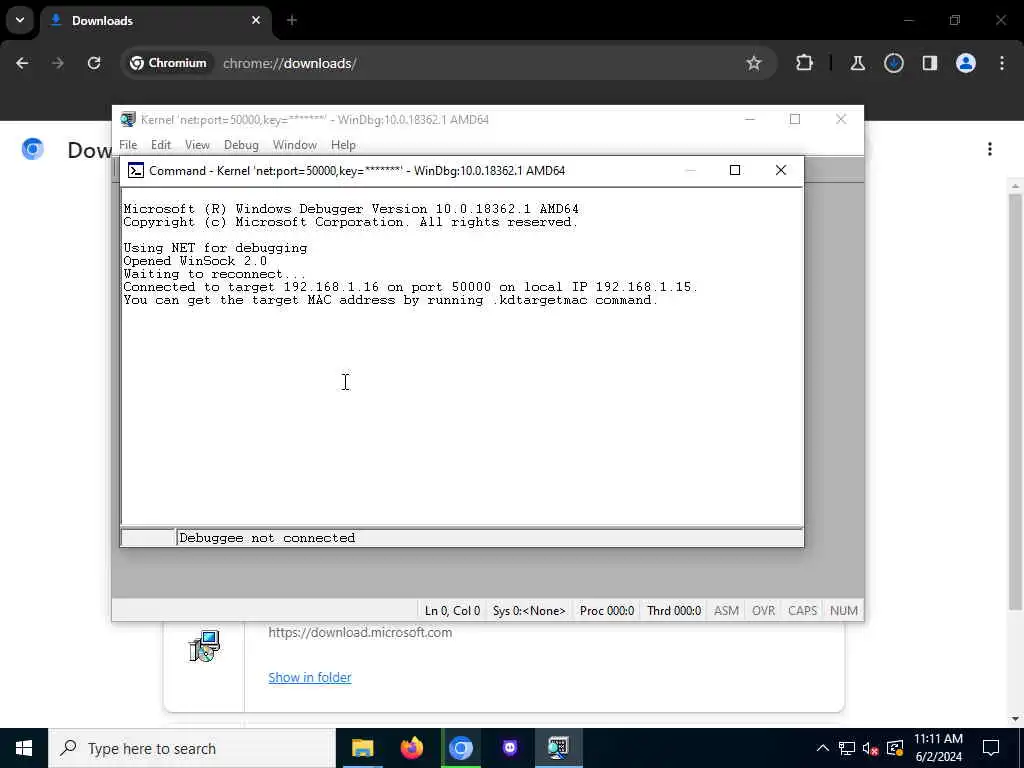Screen dimensions: 1024x768
Task: Open the Debug menu in WinDbg
Action: (241, 145)
